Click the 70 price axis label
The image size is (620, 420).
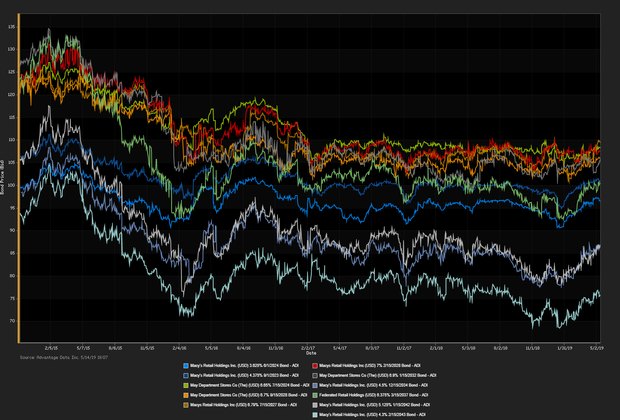coord(12,321)
